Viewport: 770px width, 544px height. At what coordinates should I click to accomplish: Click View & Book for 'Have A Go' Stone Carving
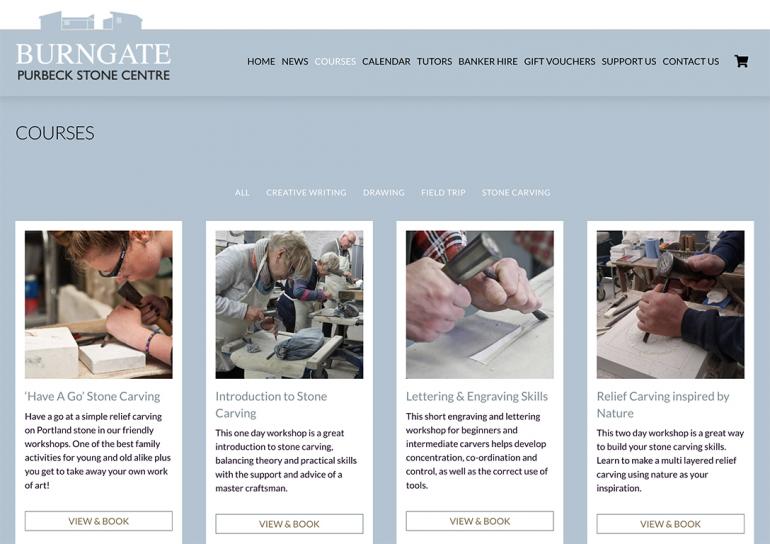(99, 521)
